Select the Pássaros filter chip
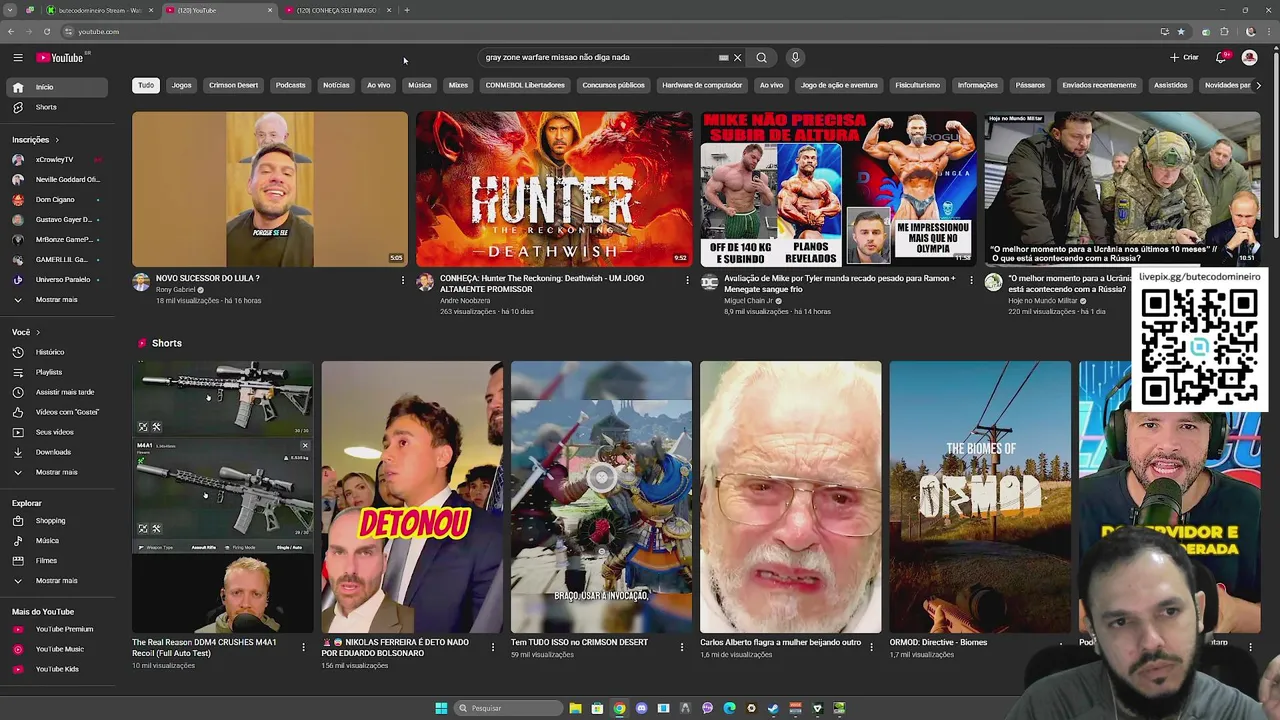Image resolution: width=1280 pixels, height=720 pixels. (x=1030, y=85)
